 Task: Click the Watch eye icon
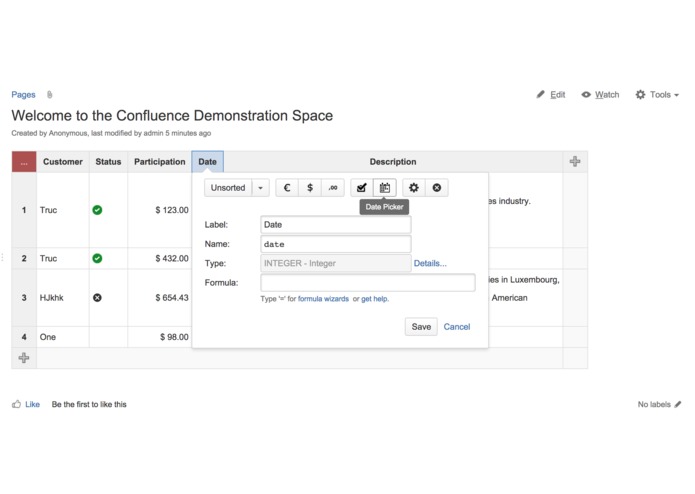(586, 94)
